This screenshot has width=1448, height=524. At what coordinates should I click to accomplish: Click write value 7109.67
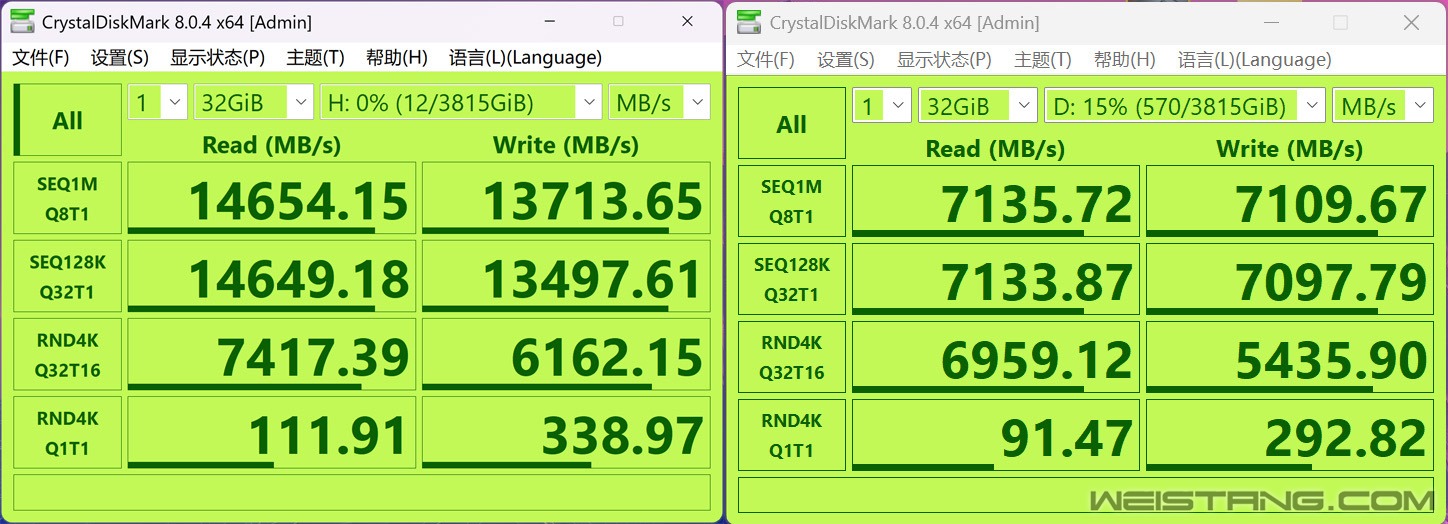click(1290, 201)
